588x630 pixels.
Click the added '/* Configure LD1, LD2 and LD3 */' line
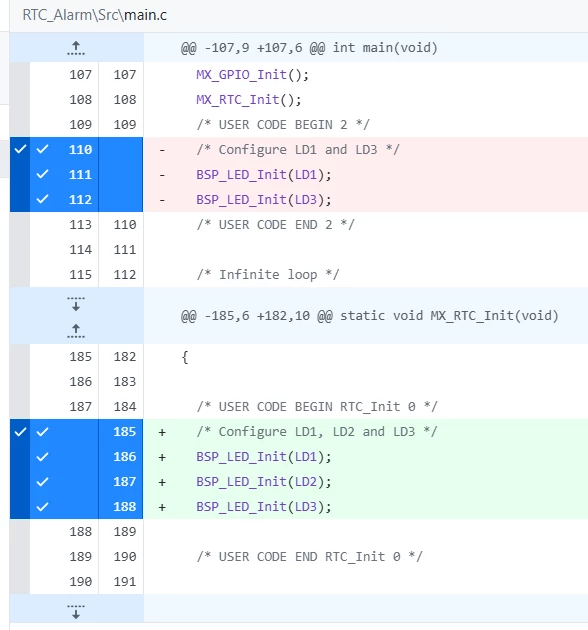click(x=317, y=432)
